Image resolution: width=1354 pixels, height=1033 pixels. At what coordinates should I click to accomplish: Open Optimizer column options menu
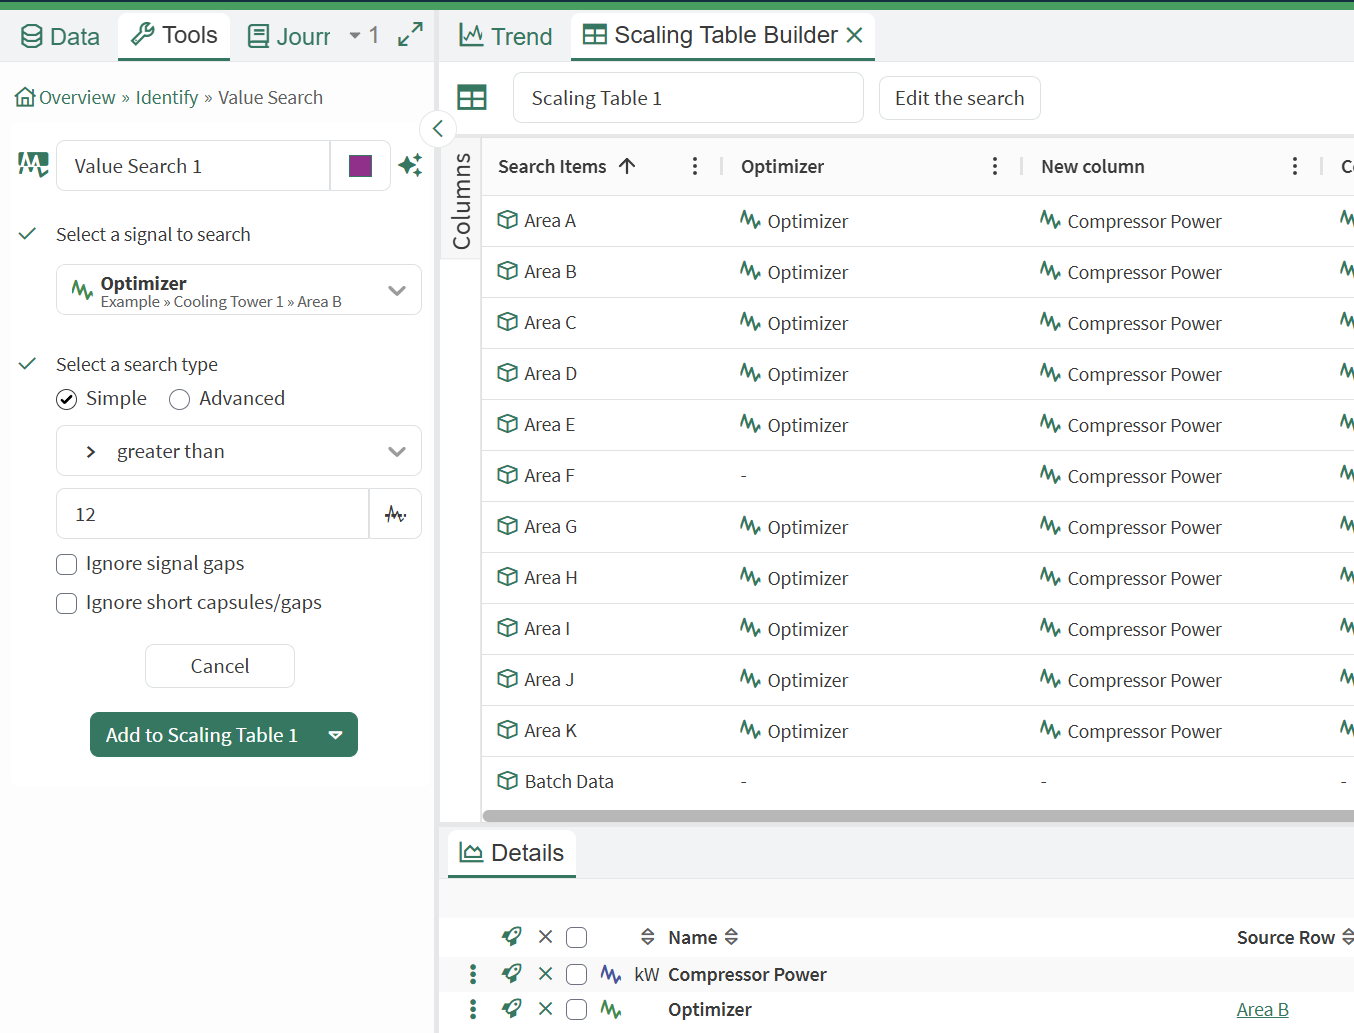click(994, 166)
